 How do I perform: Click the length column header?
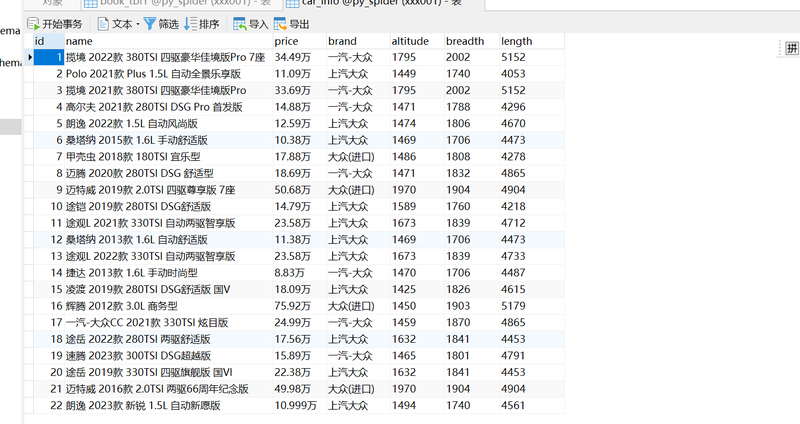coord(532,41)
